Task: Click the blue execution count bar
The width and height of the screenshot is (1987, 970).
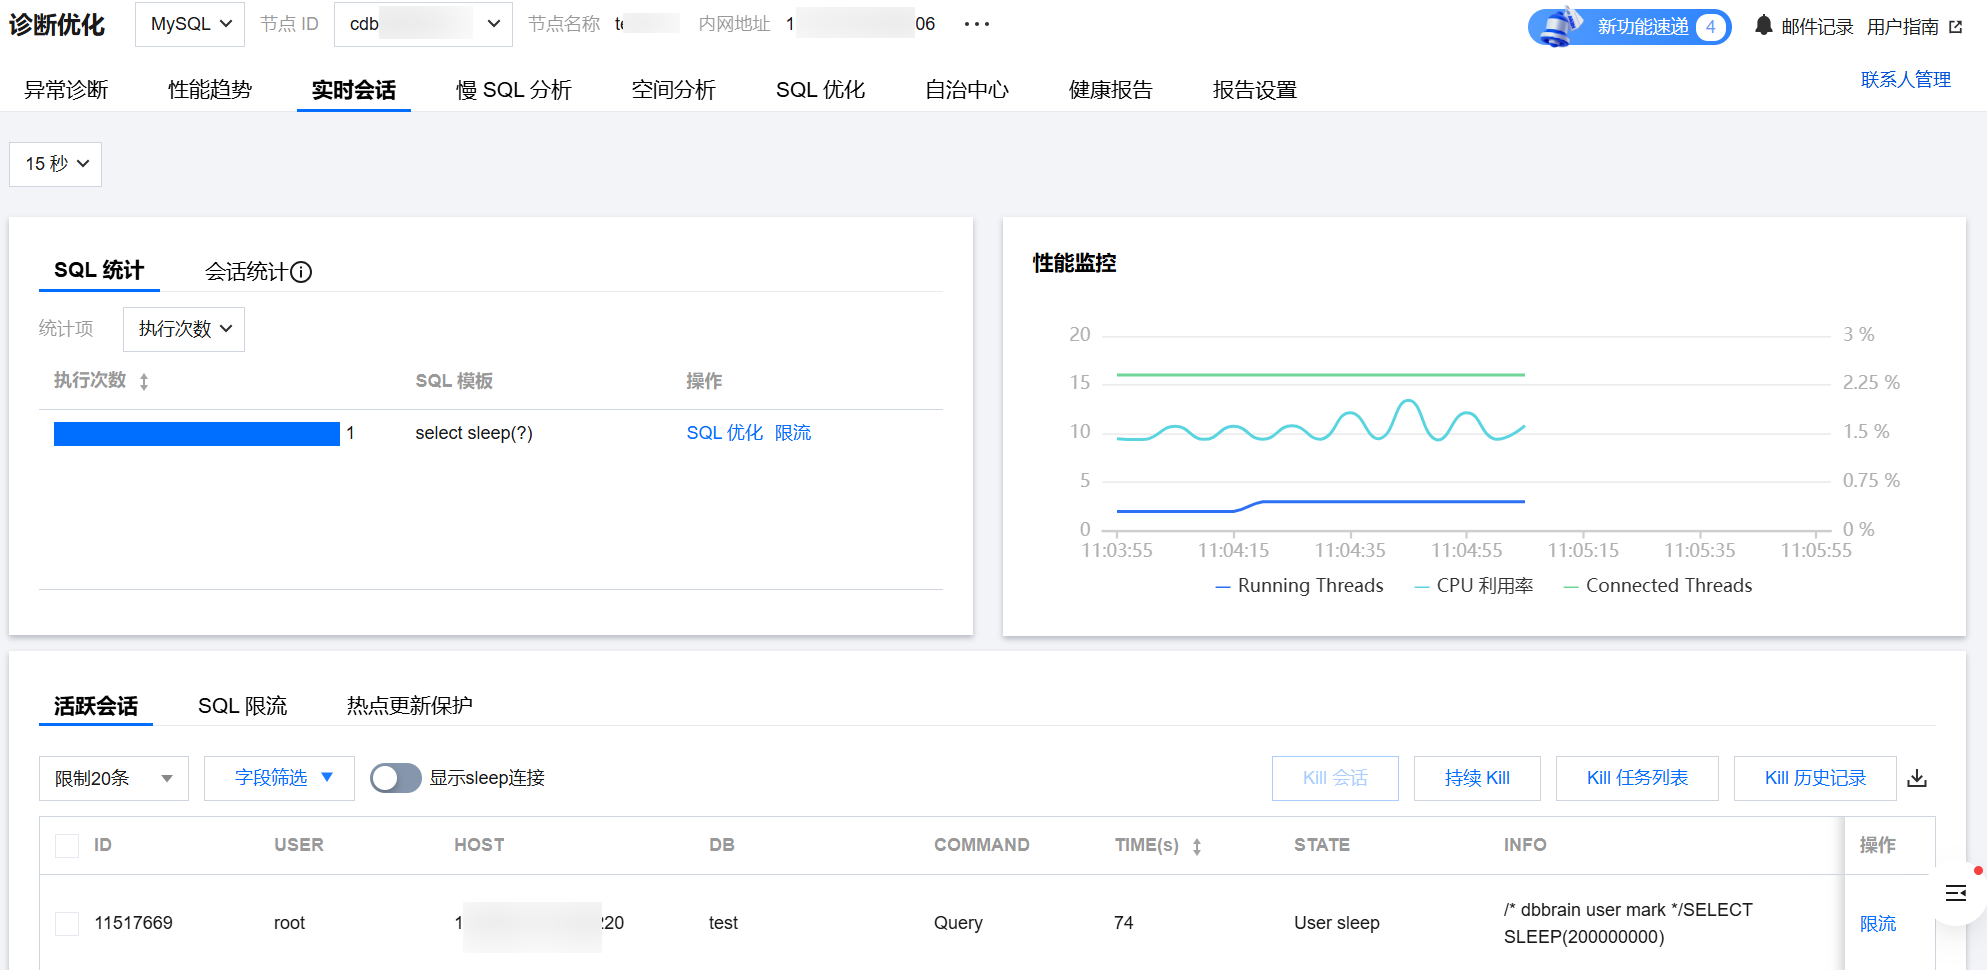Action: 196,433
